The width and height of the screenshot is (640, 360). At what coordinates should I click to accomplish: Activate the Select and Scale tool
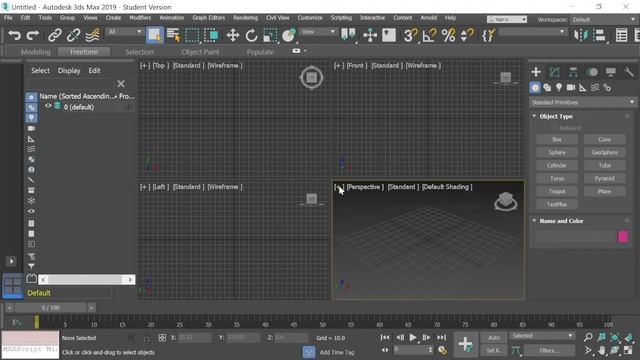270,36
